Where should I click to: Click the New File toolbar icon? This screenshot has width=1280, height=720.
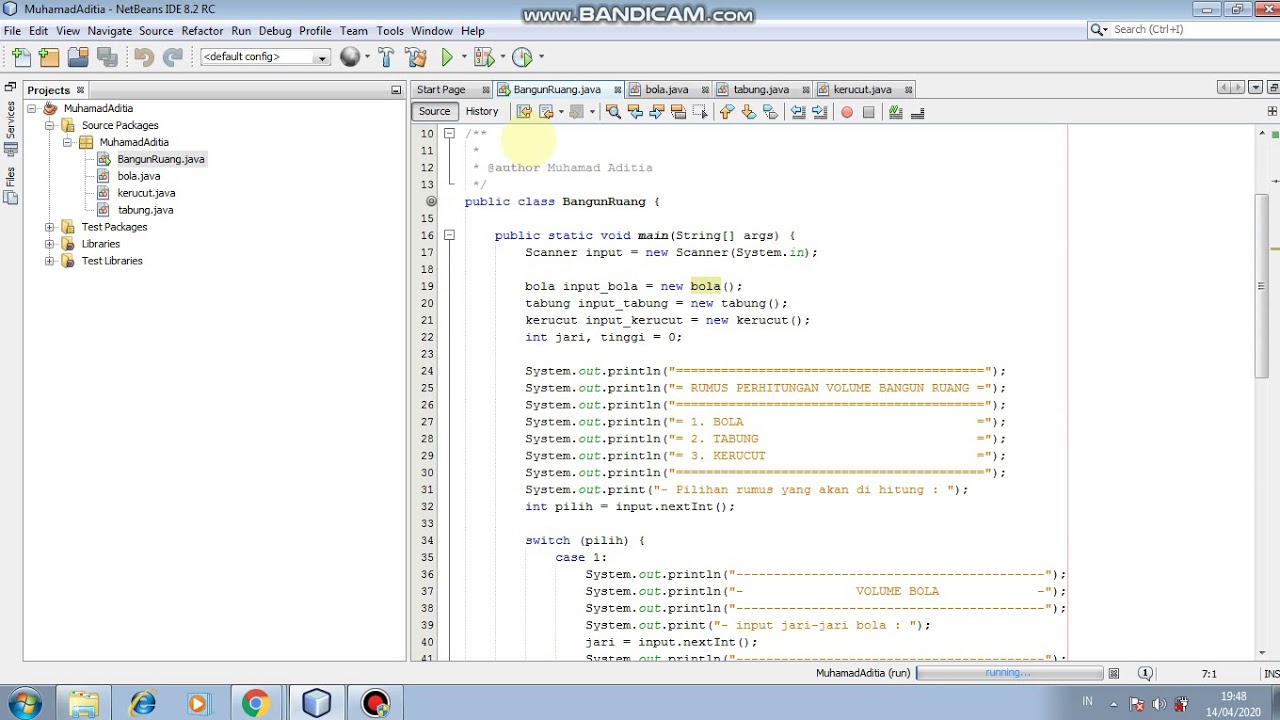(21, 58)
